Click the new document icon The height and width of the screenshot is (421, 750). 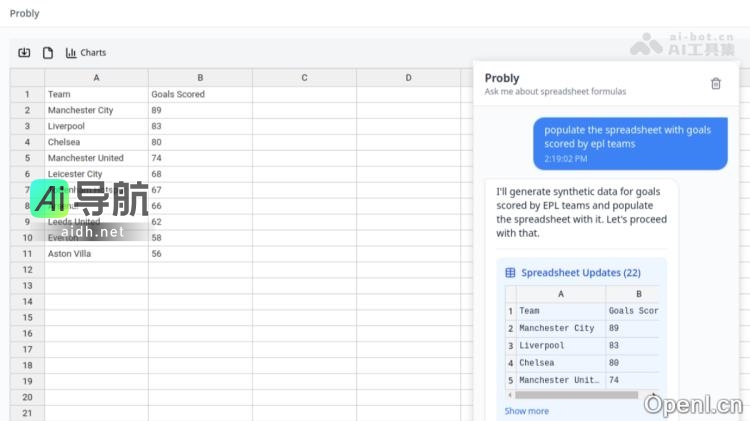pos(47,53)
